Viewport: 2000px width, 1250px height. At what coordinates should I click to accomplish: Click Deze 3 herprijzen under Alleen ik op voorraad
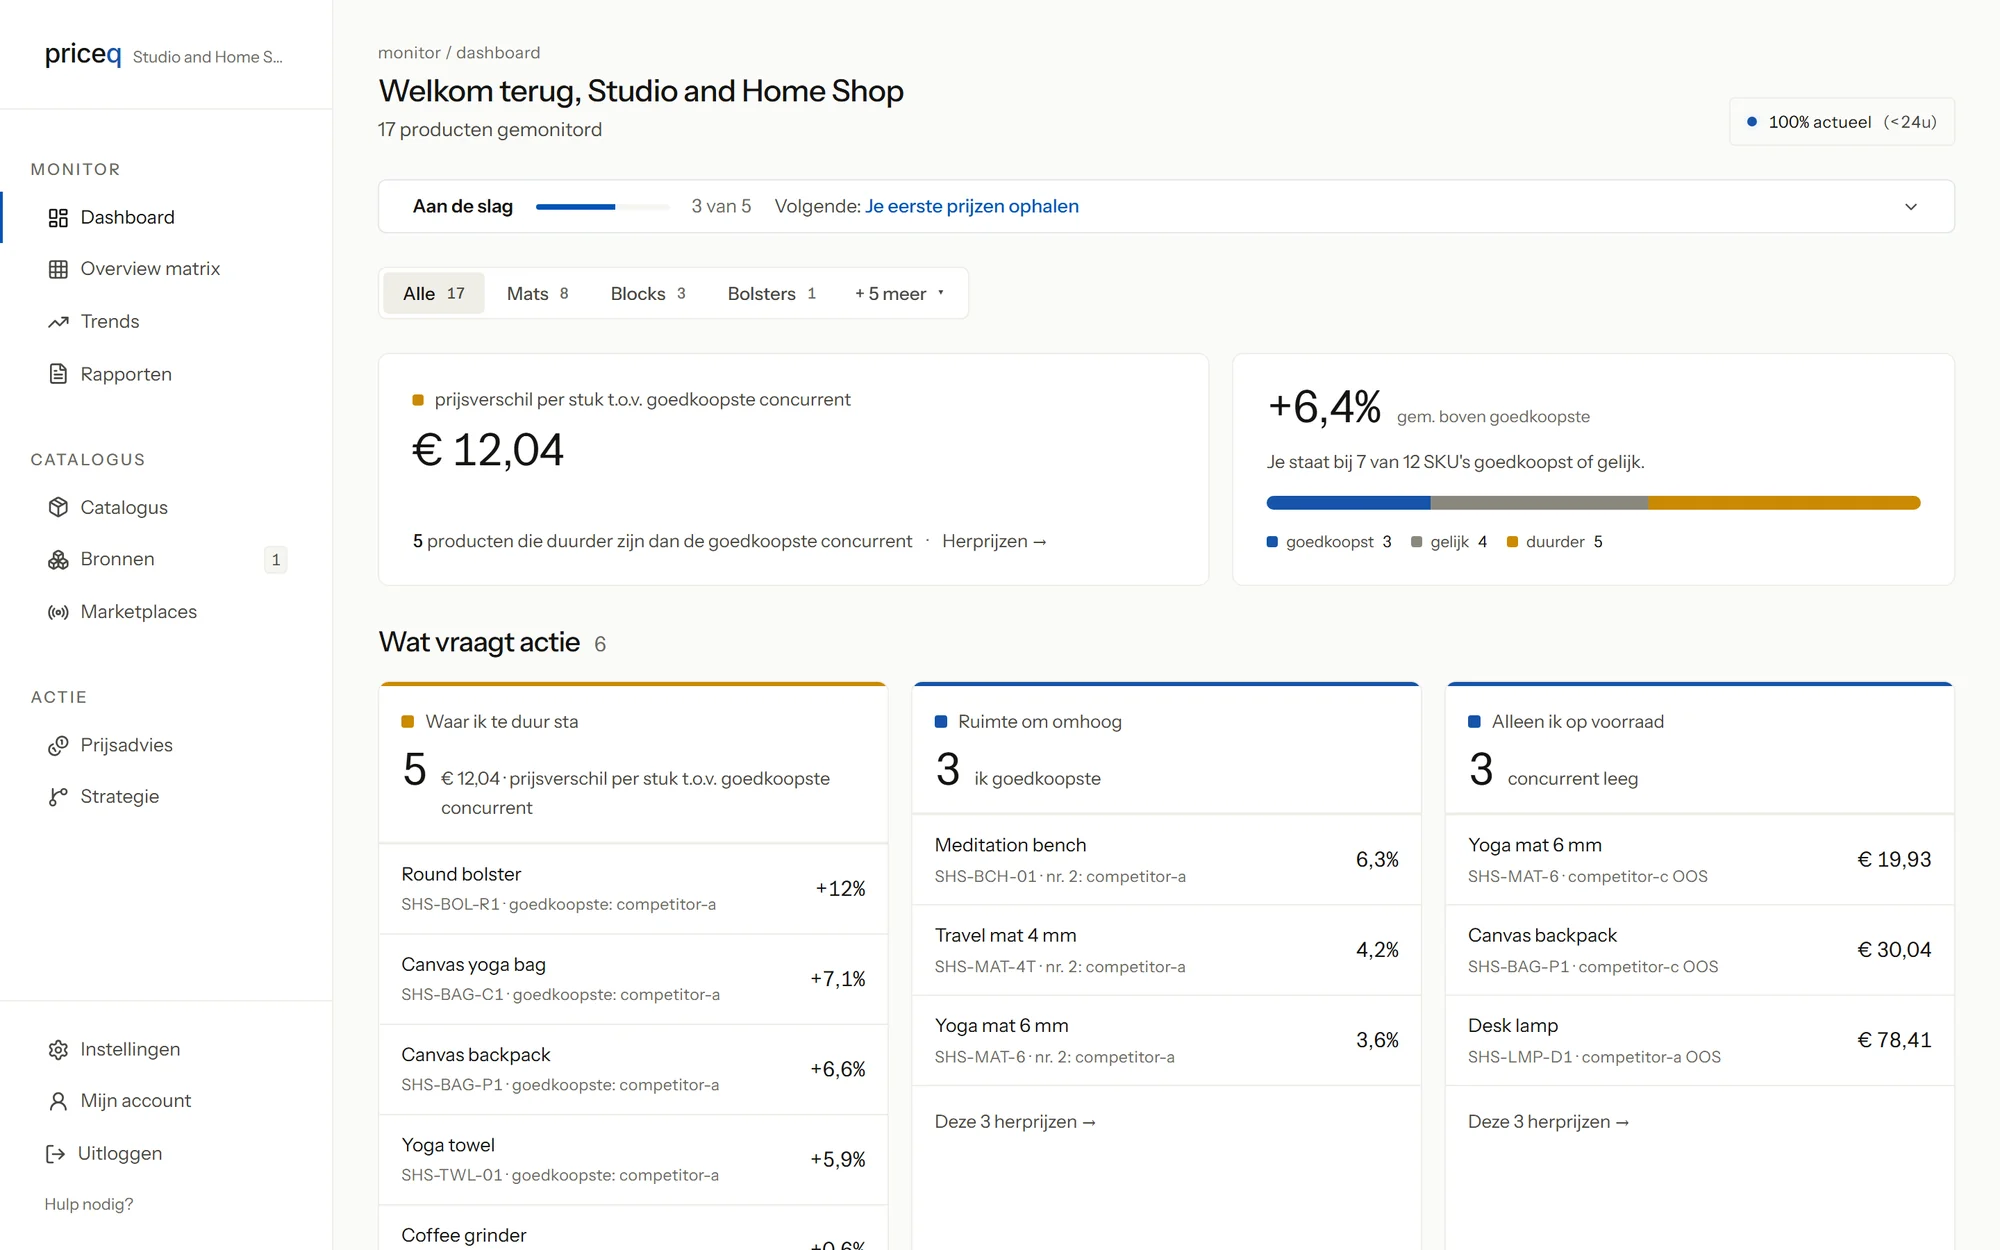1548,1122
